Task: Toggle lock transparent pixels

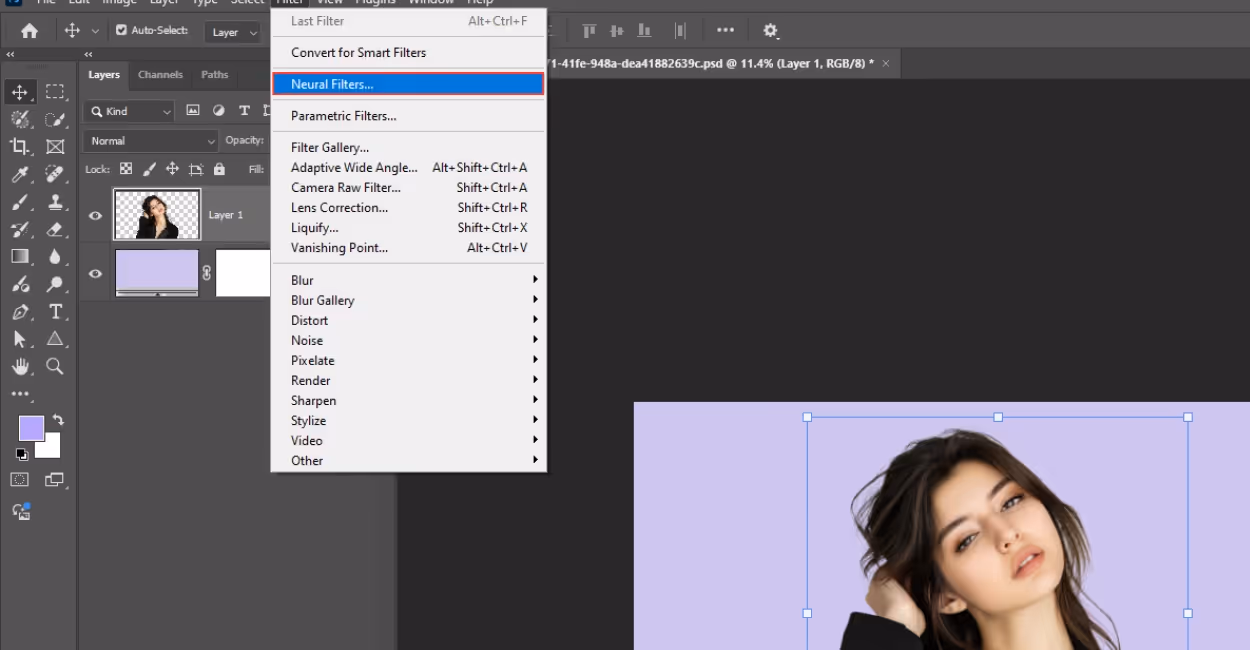Action: pyautogui.click(x=126, y=169)
